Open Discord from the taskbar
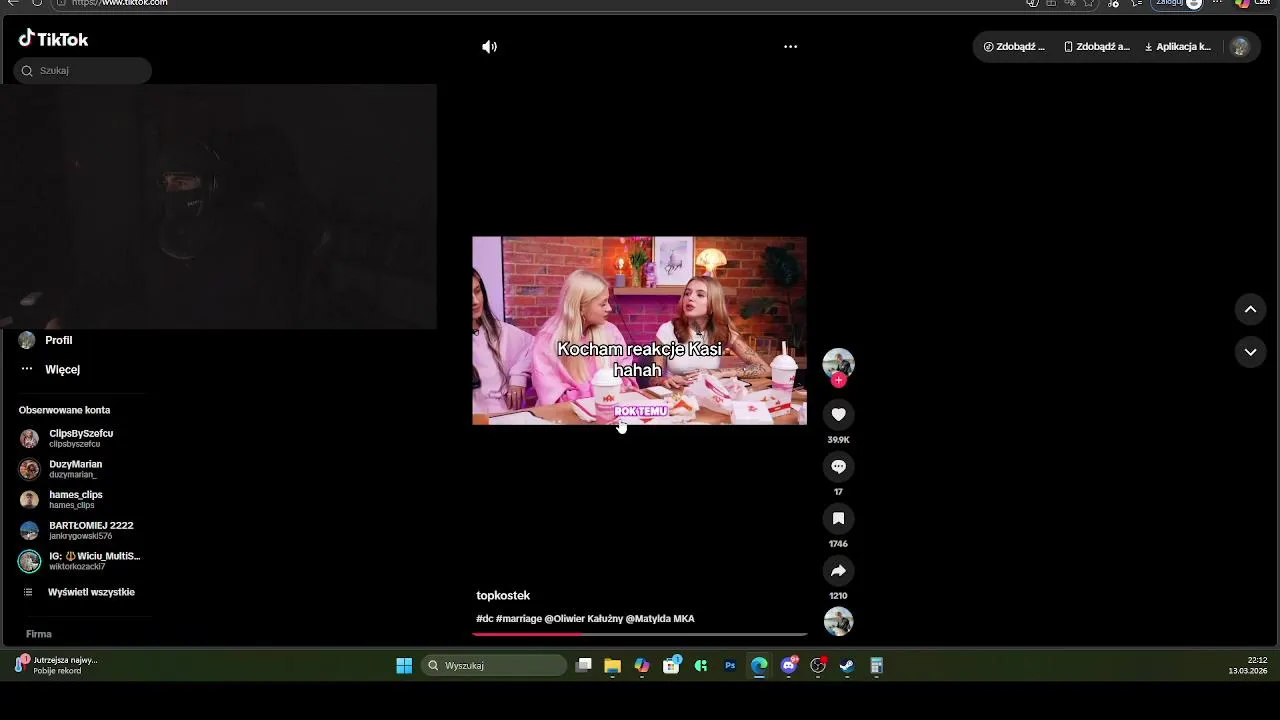1280x720 pixels. click(x=789, y=666)
